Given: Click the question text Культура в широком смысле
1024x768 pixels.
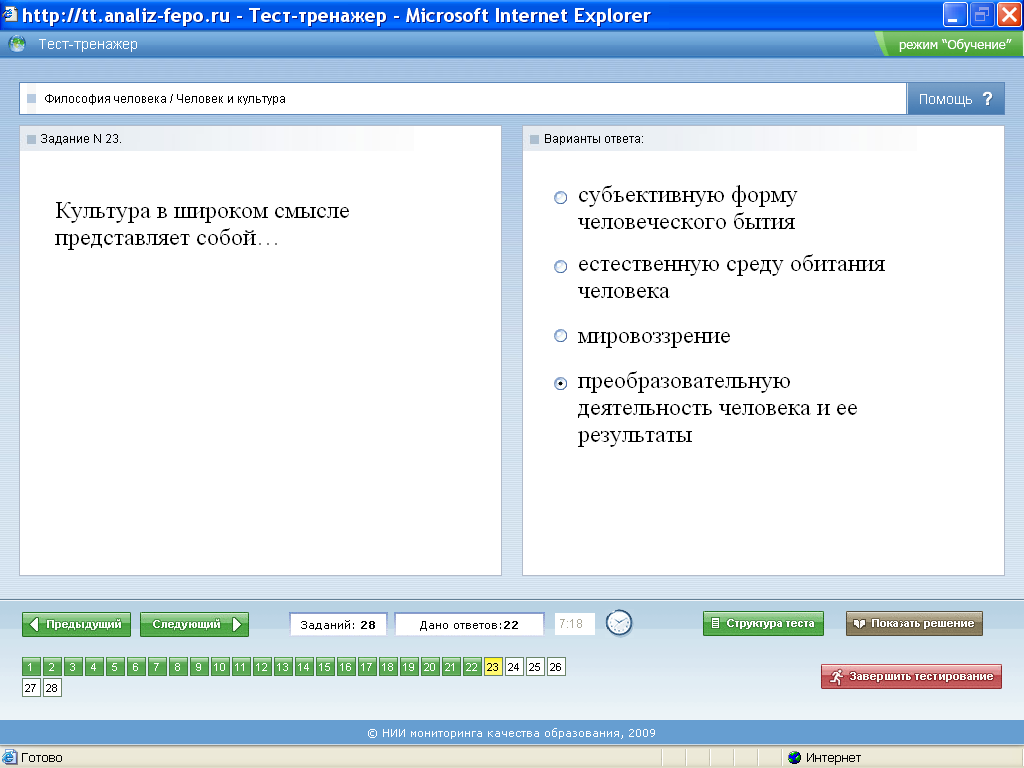Looking at the screenshot, I should [x=202, y=224].
